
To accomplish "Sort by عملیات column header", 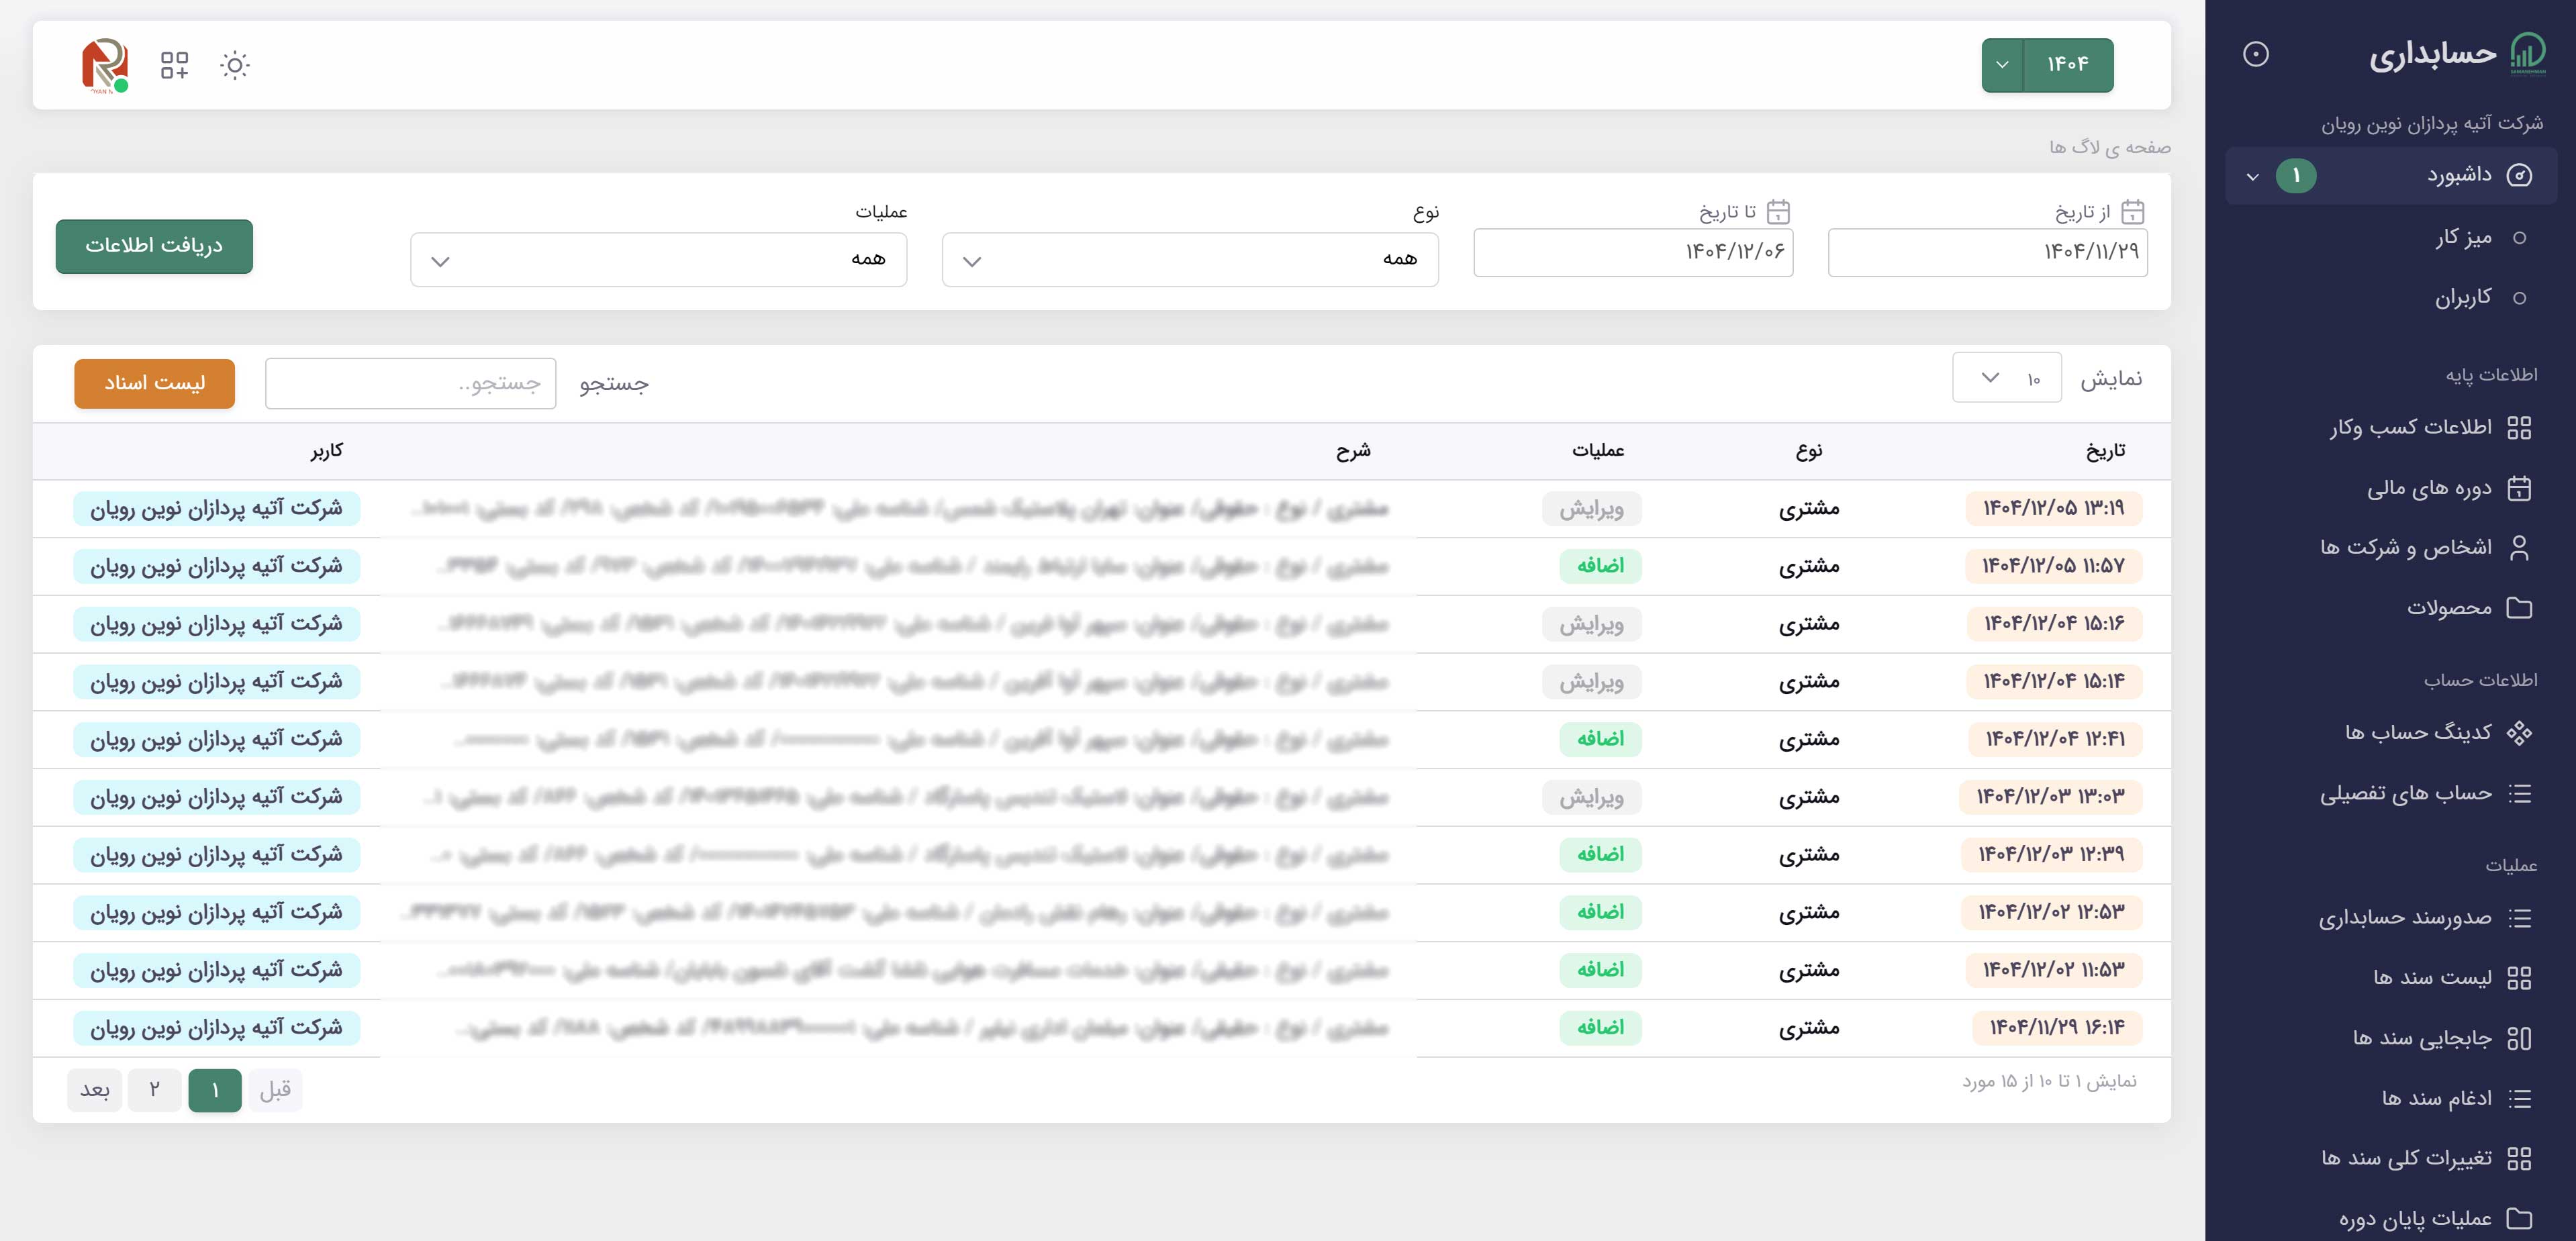I will point(1598,451).
